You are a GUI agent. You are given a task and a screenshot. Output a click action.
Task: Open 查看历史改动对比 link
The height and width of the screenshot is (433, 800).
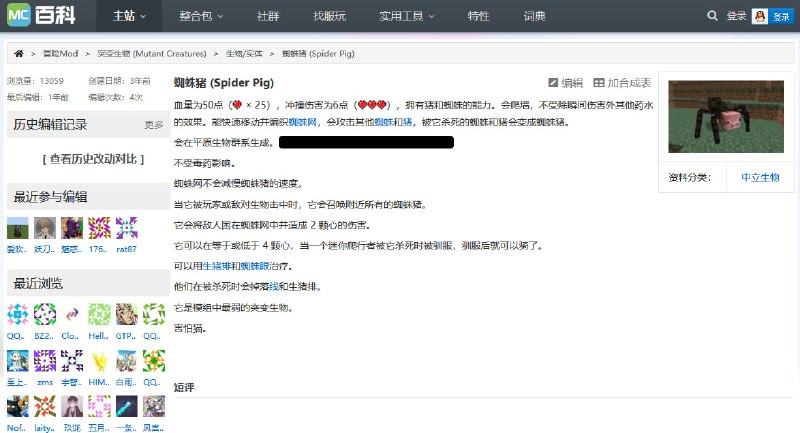click(93, 159)
